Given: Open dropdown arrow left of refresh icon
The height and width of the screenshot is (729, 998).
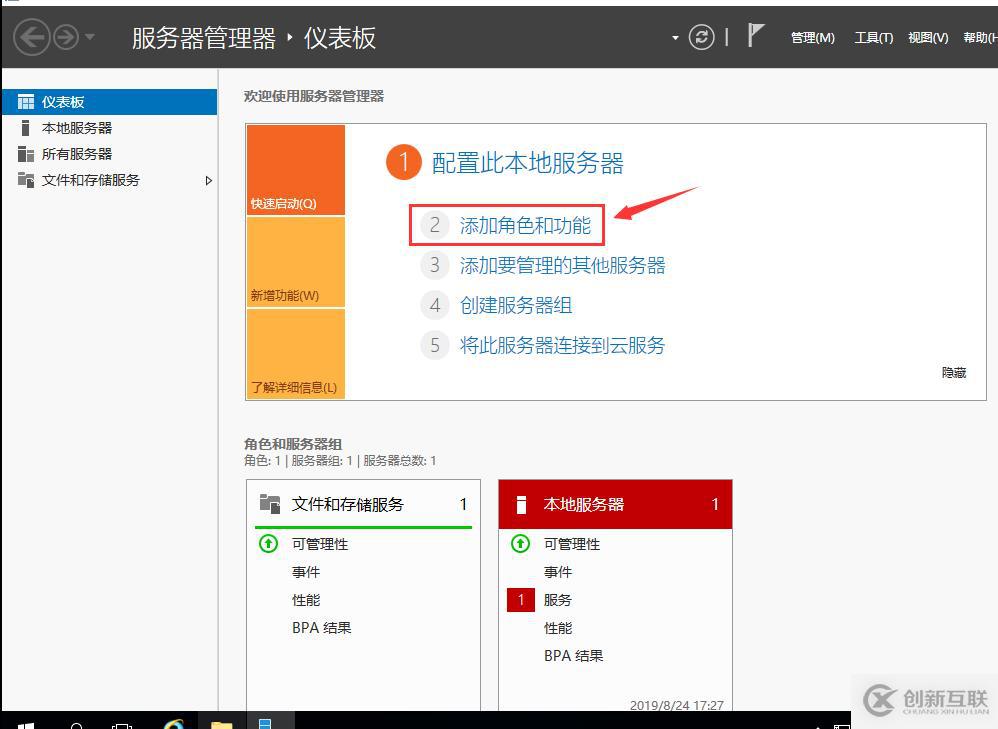Looking at the screenshot, I should point(675,38).
